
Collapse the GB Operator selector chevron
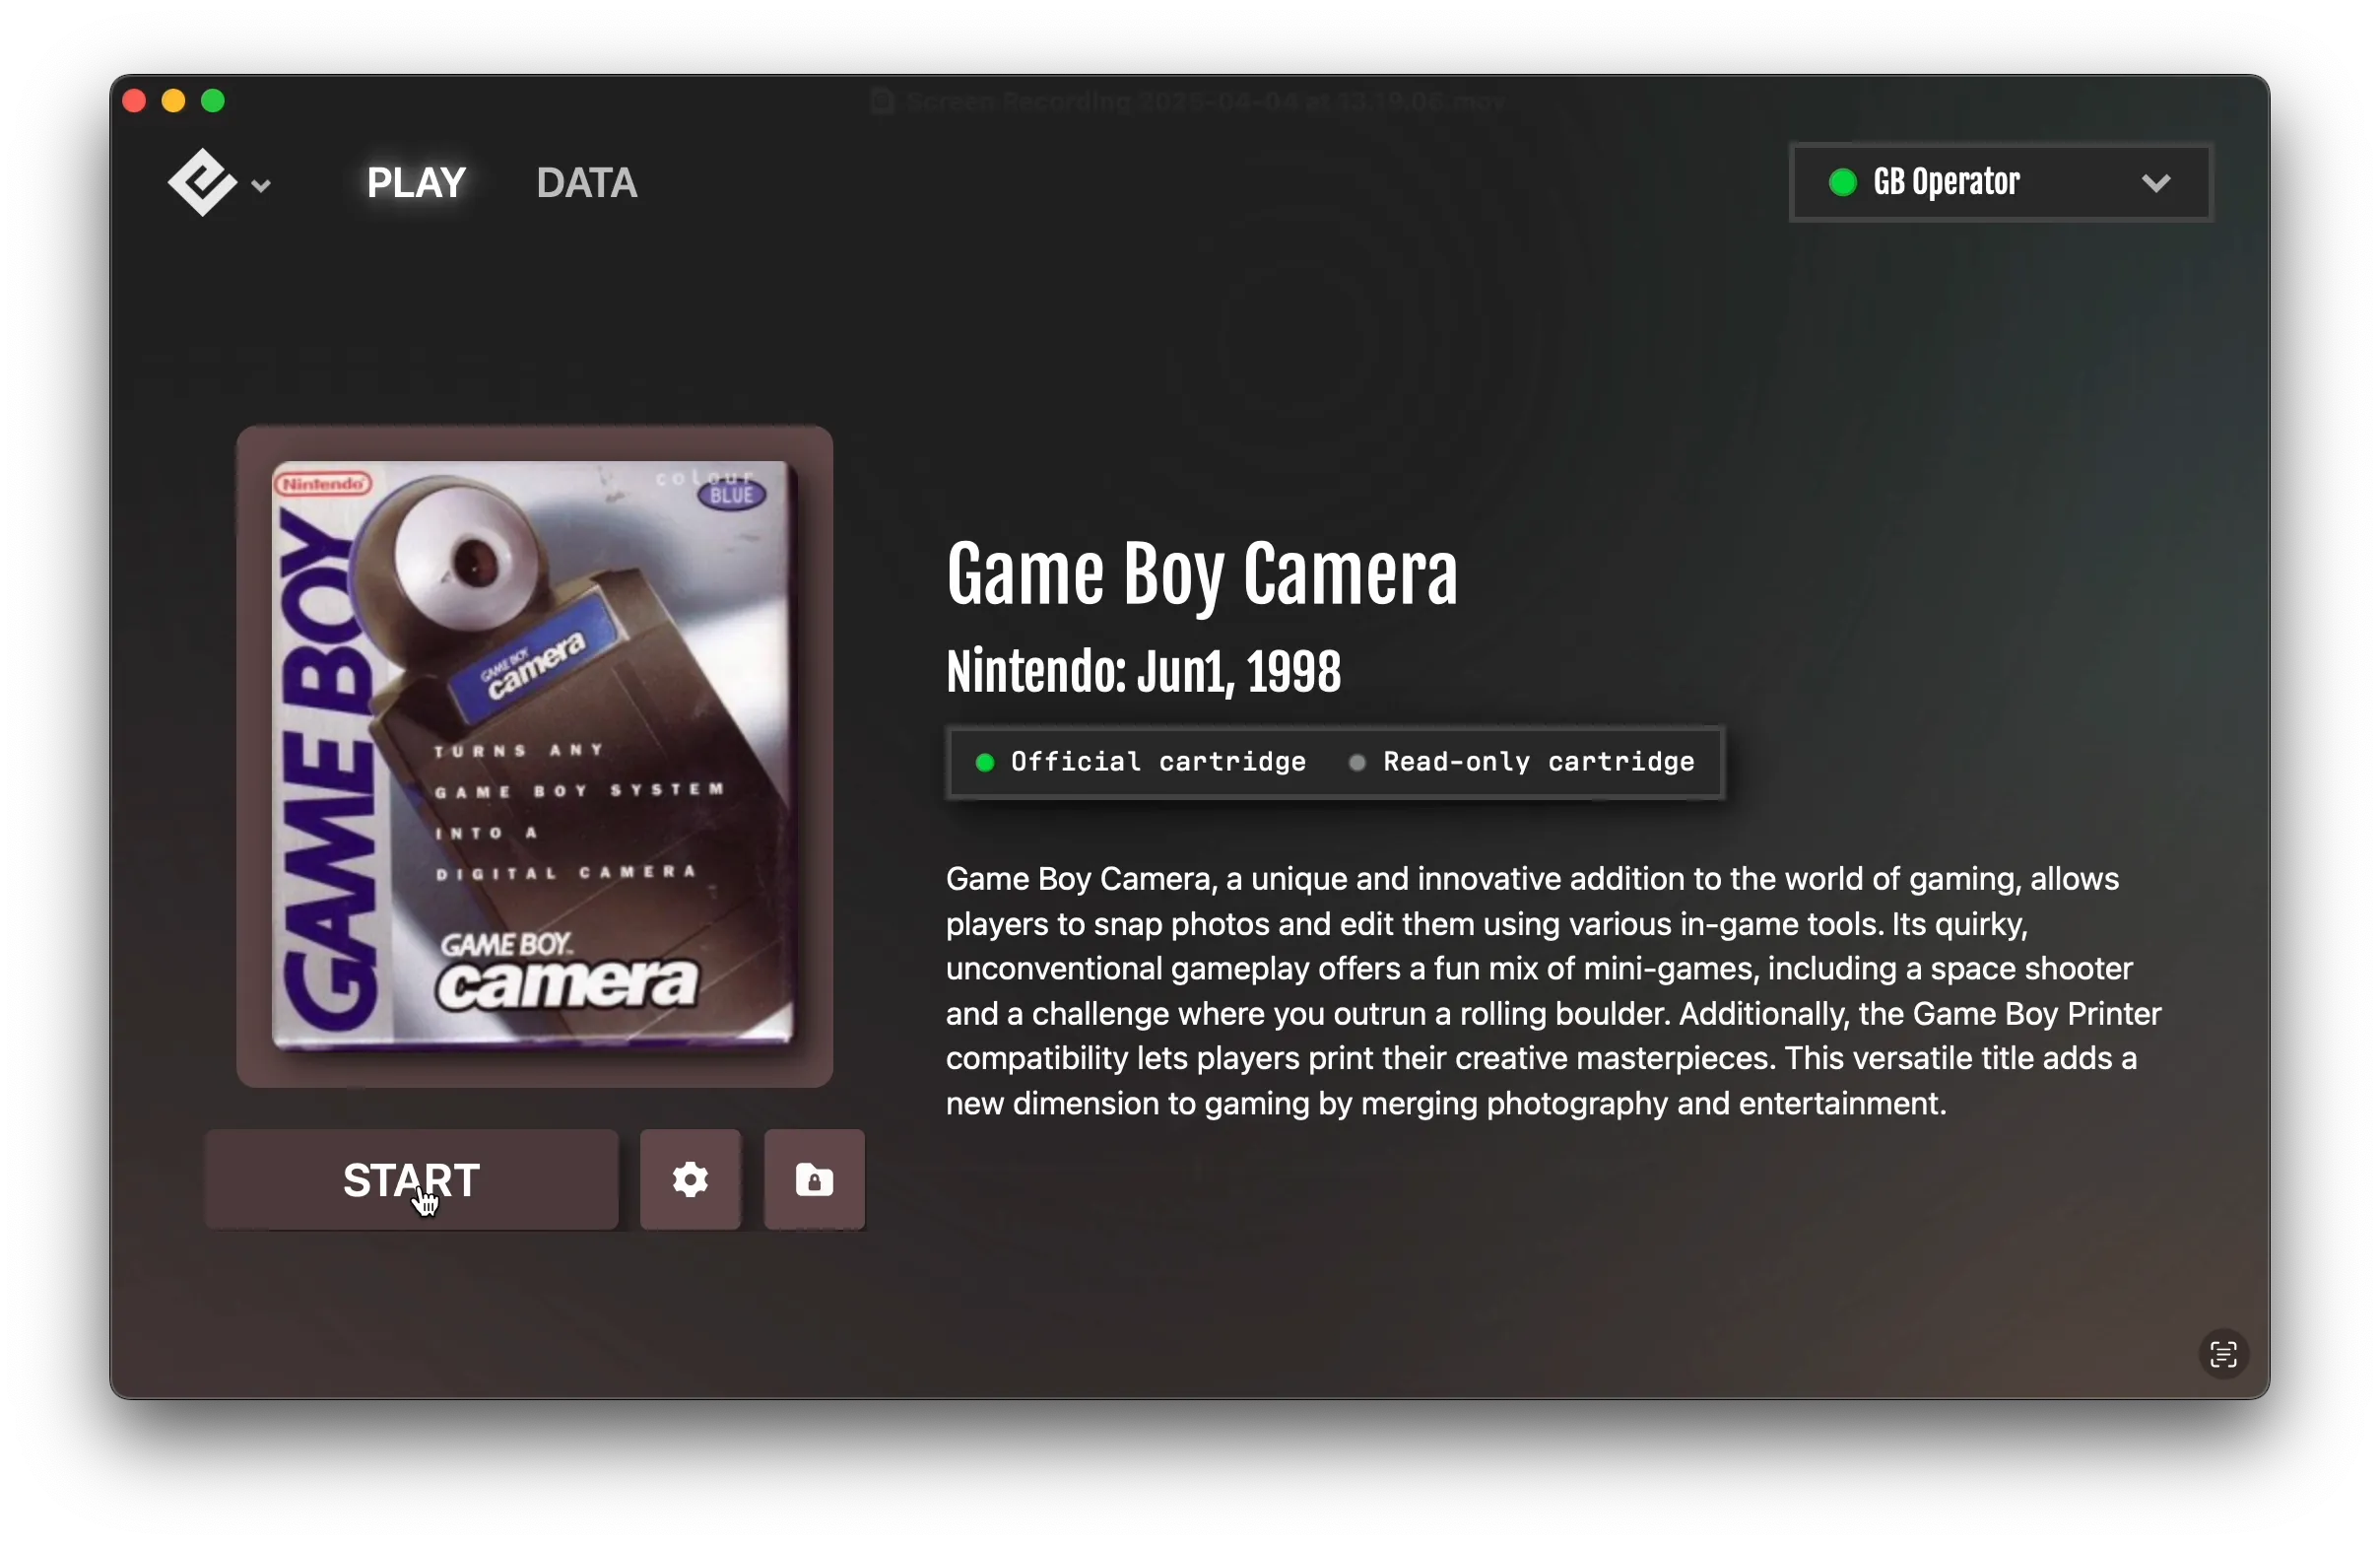pos(2157,182)
